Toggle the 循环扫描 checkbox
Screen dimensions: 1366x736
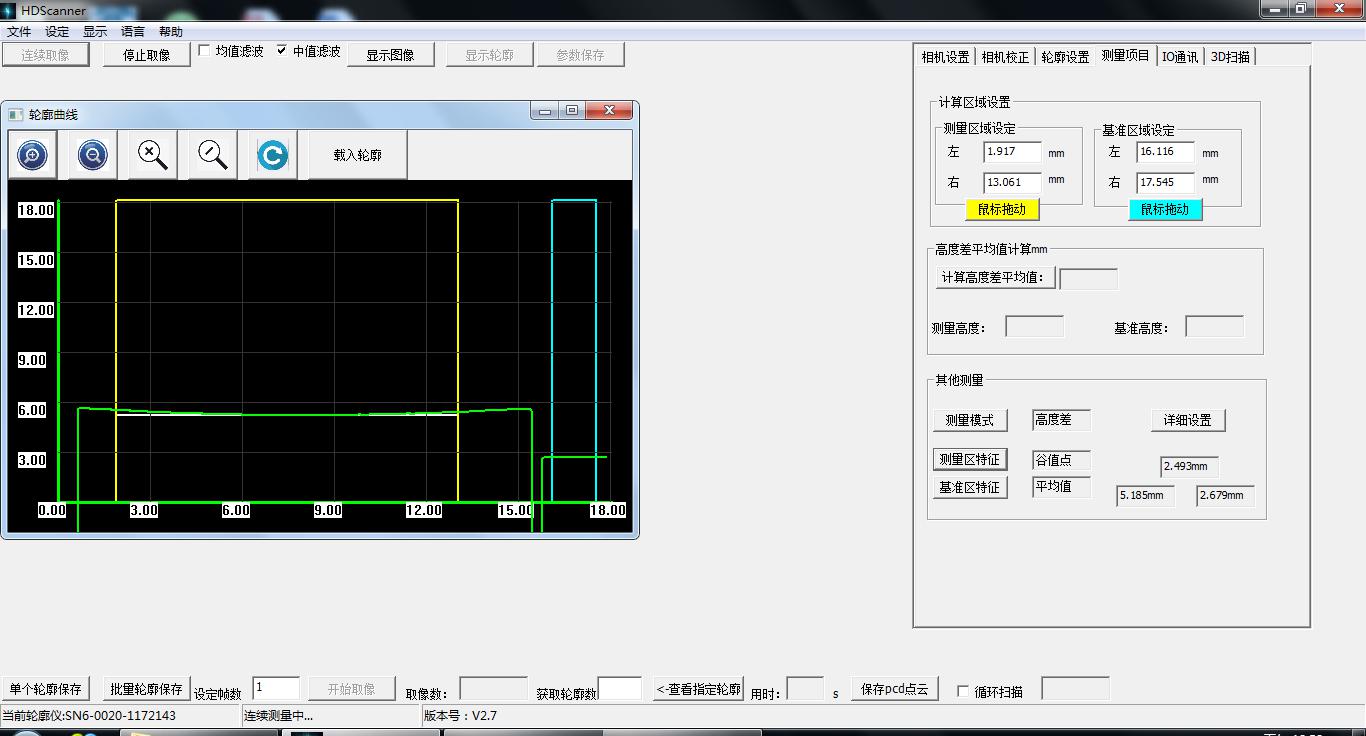tap(963, 691)
